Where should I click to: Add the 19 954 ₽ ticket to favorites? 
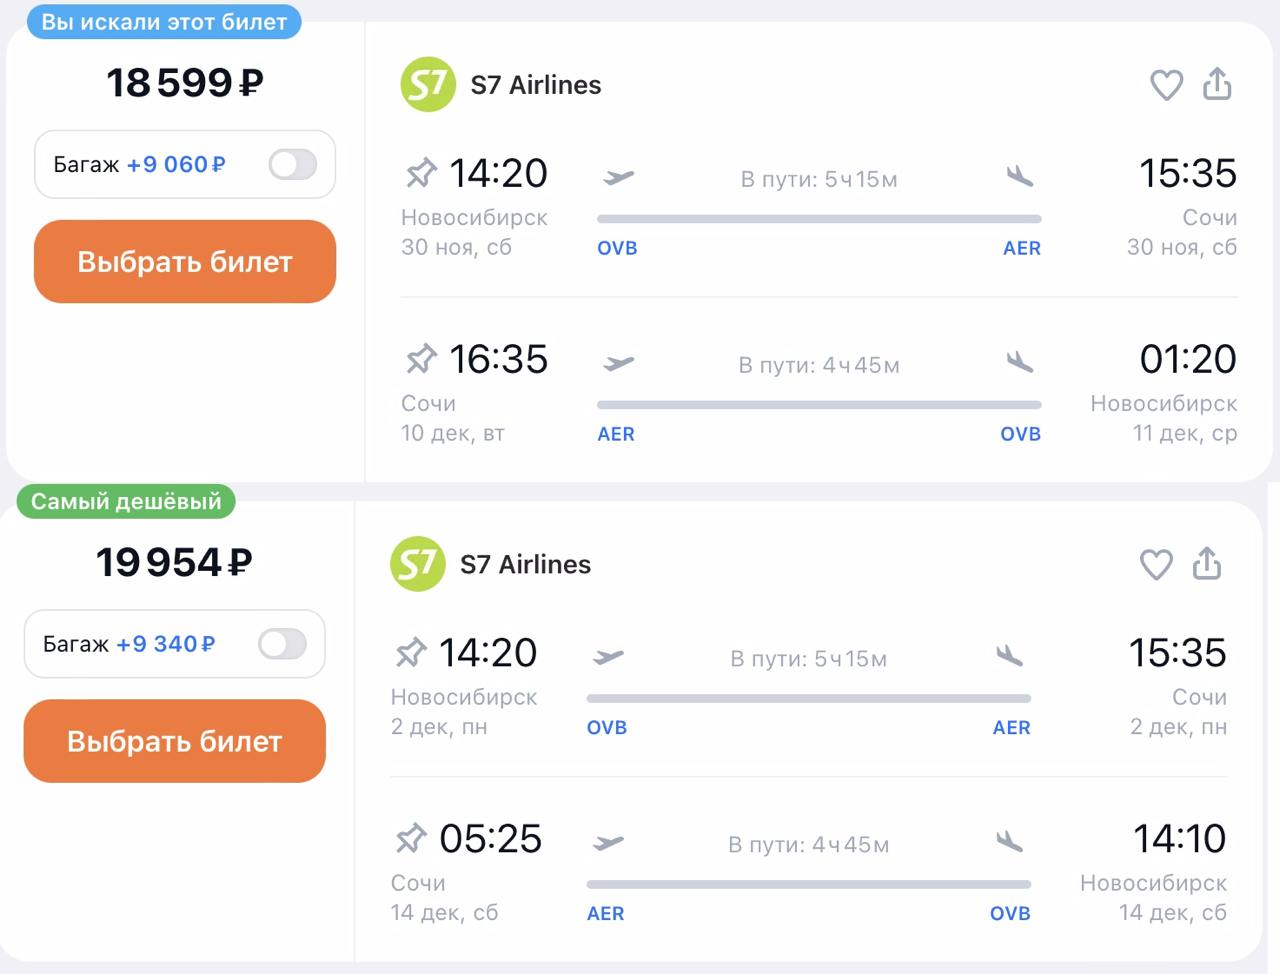pyautogui.click(x=1156, y=565)
